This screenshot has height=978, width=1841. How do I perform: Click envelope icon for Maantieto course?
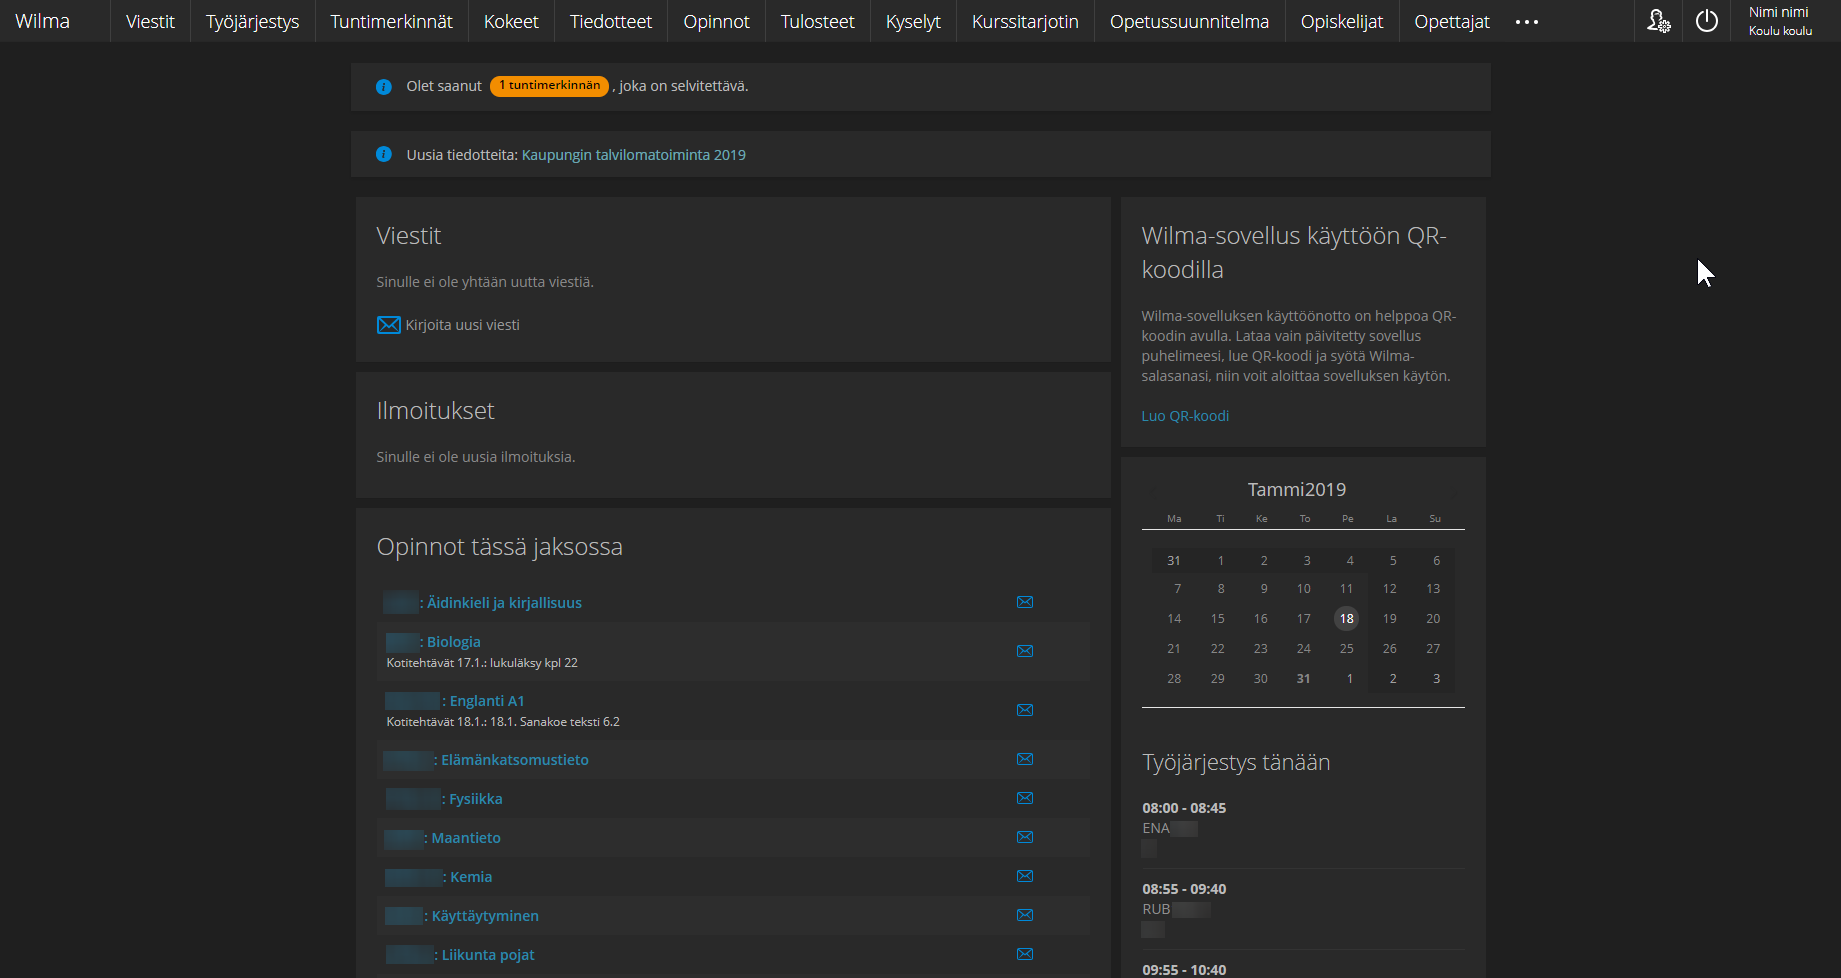1025,837
